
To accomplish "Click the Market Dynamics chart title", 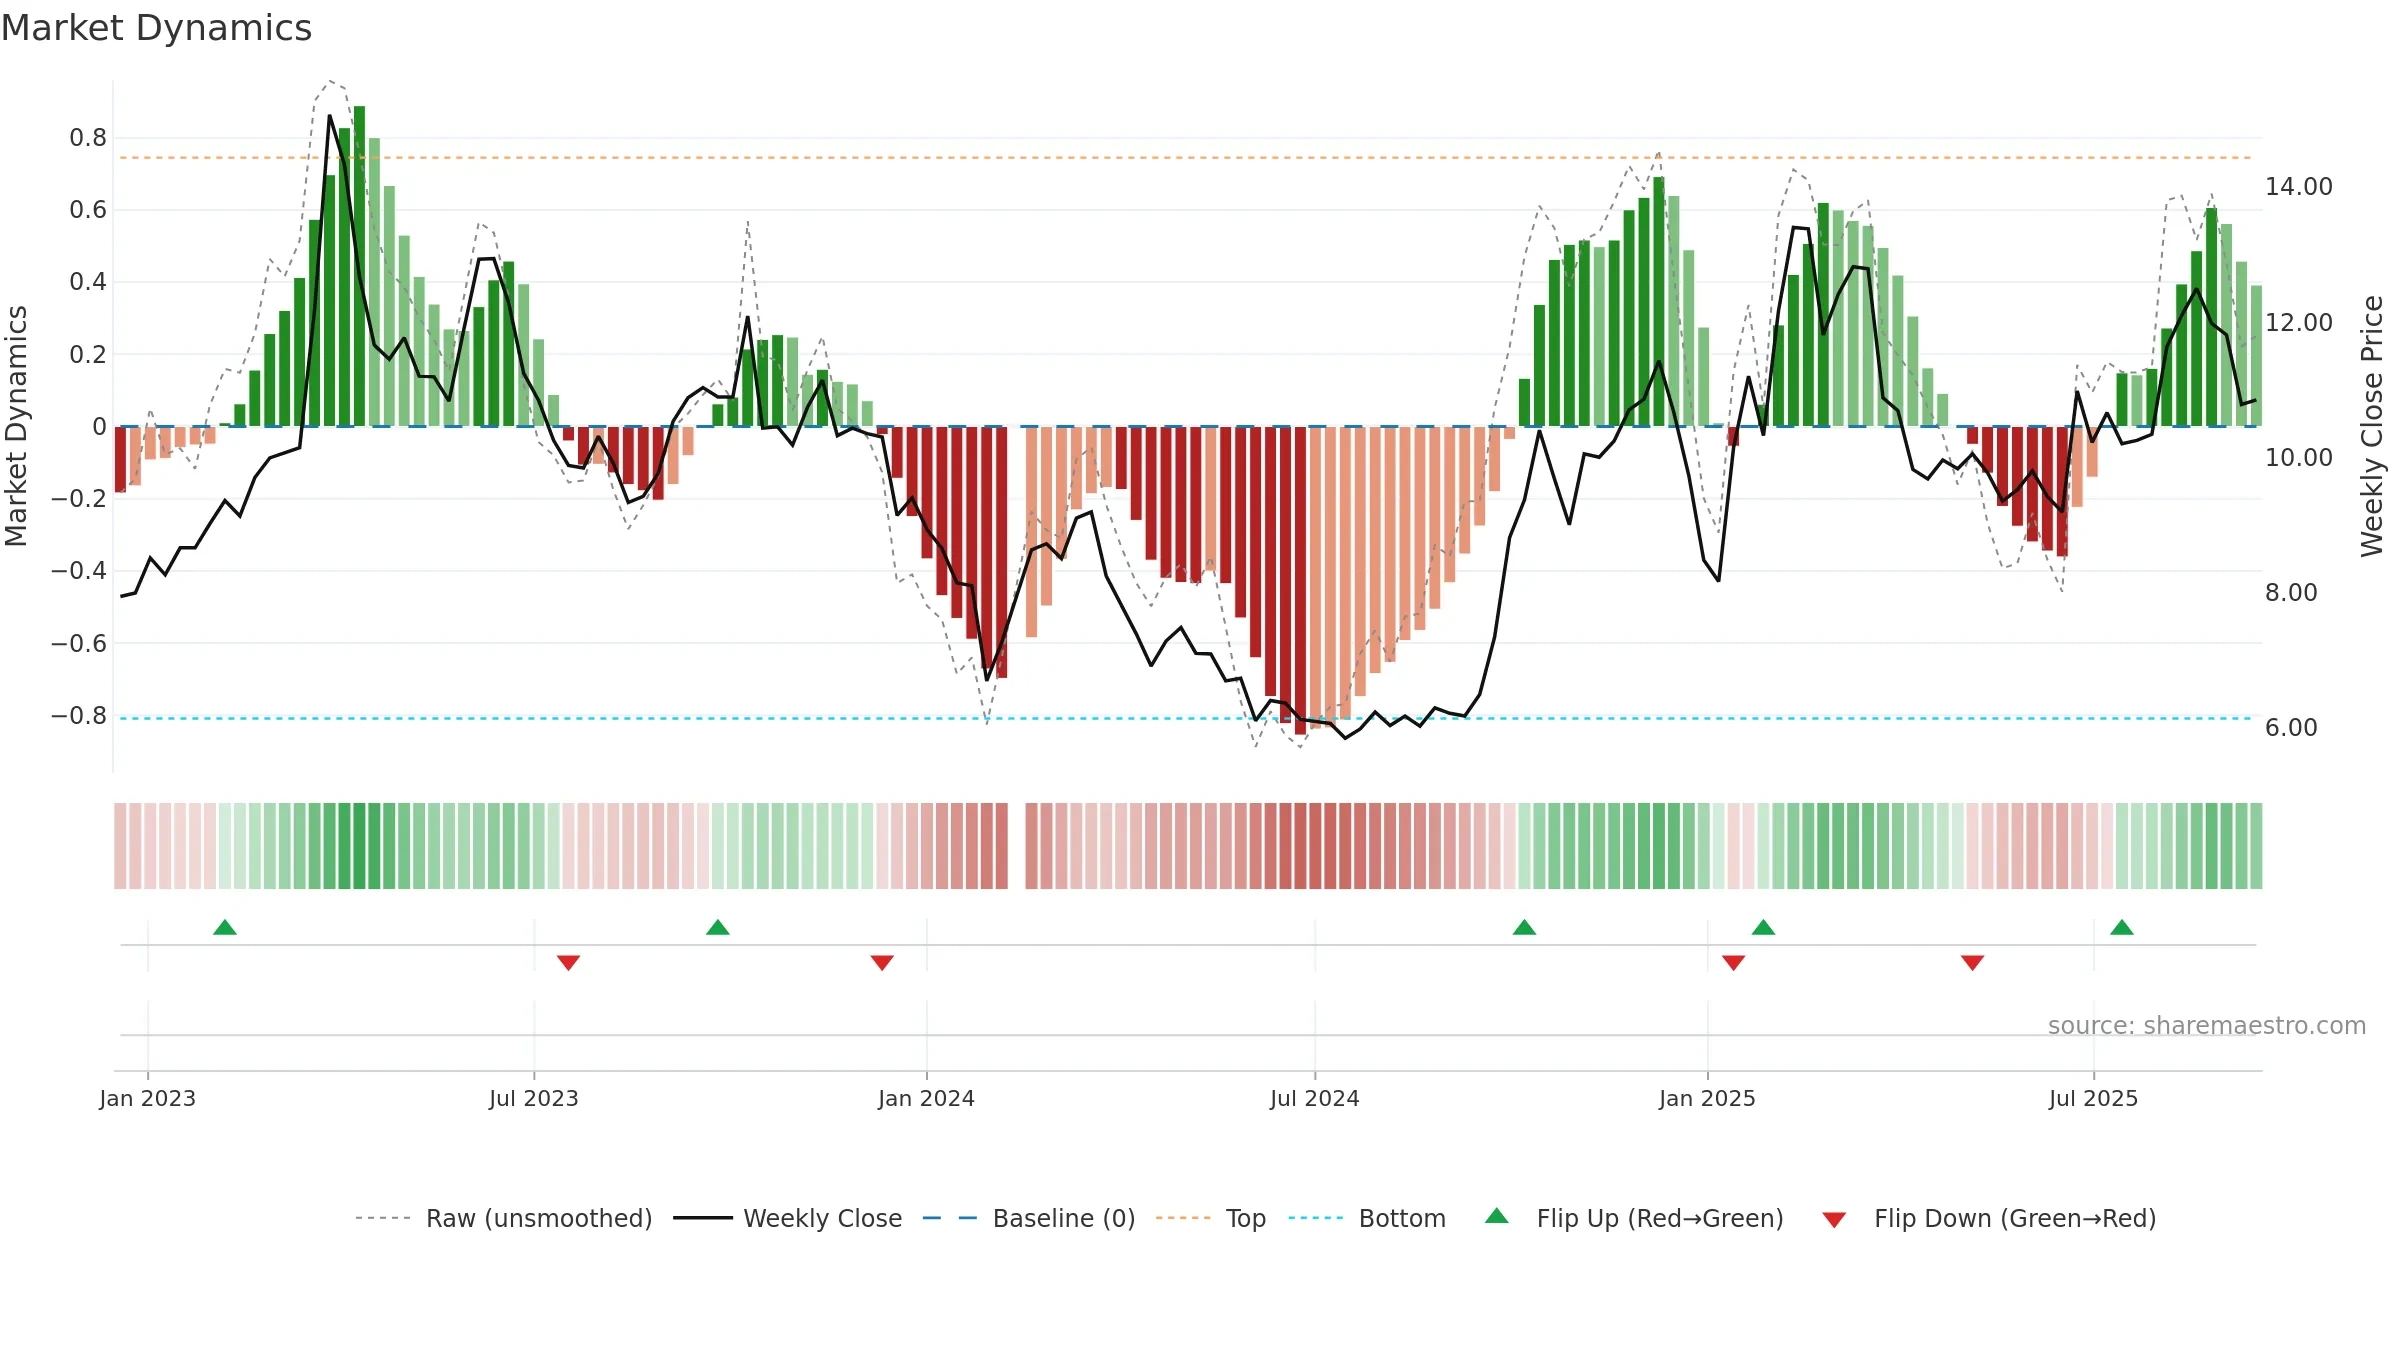I will 157,28.
